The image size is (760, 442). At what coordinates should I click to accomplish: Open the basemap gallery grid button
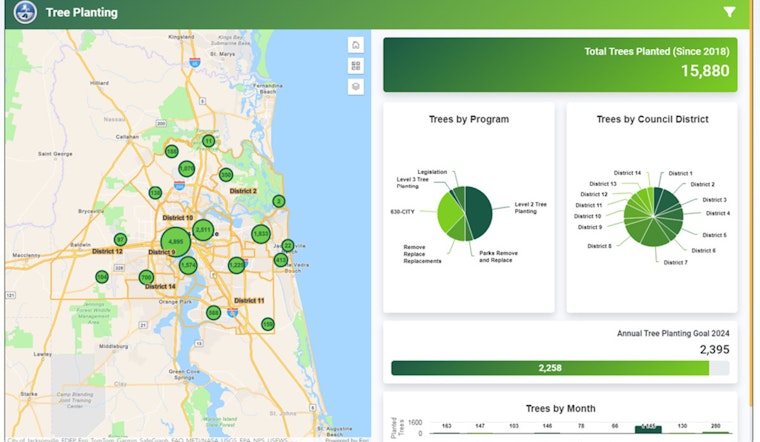tap(356, 66)
